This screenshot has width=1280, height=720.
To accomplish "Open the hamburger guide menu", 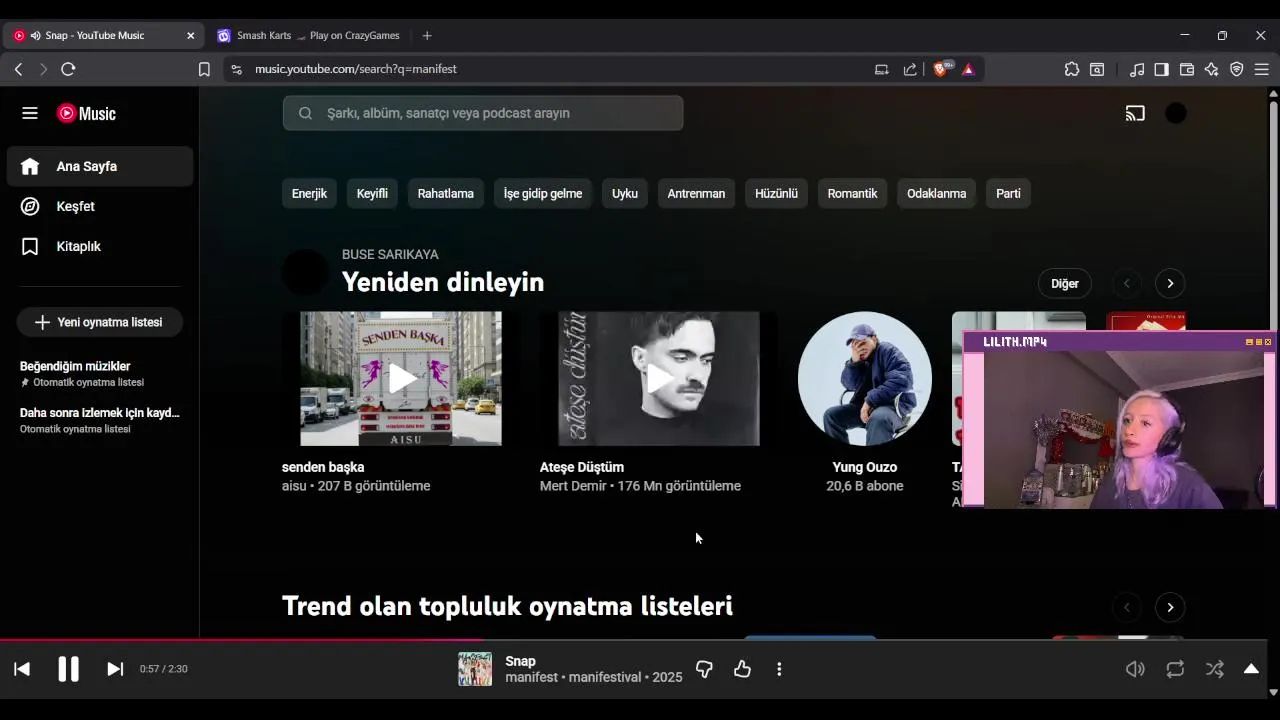I will pos(30,113).
